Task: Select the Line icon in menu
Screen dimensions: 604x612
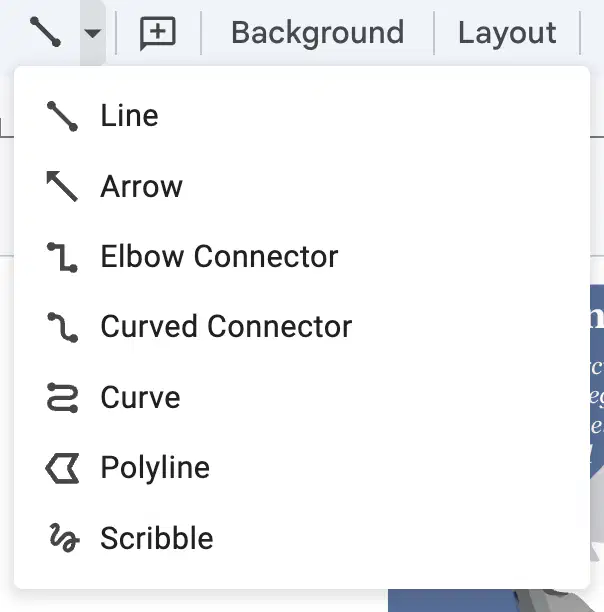Action: (62, 116)
